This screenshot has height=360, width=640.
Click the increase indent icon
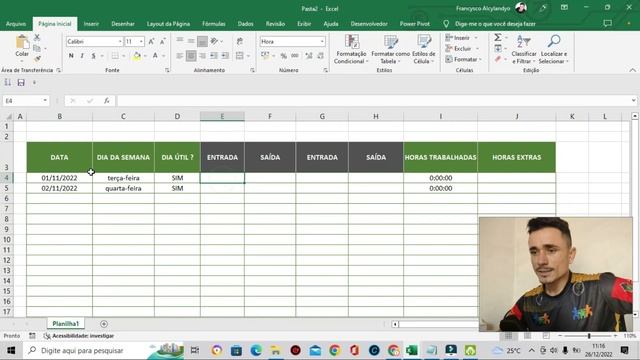tap(225, 56)
